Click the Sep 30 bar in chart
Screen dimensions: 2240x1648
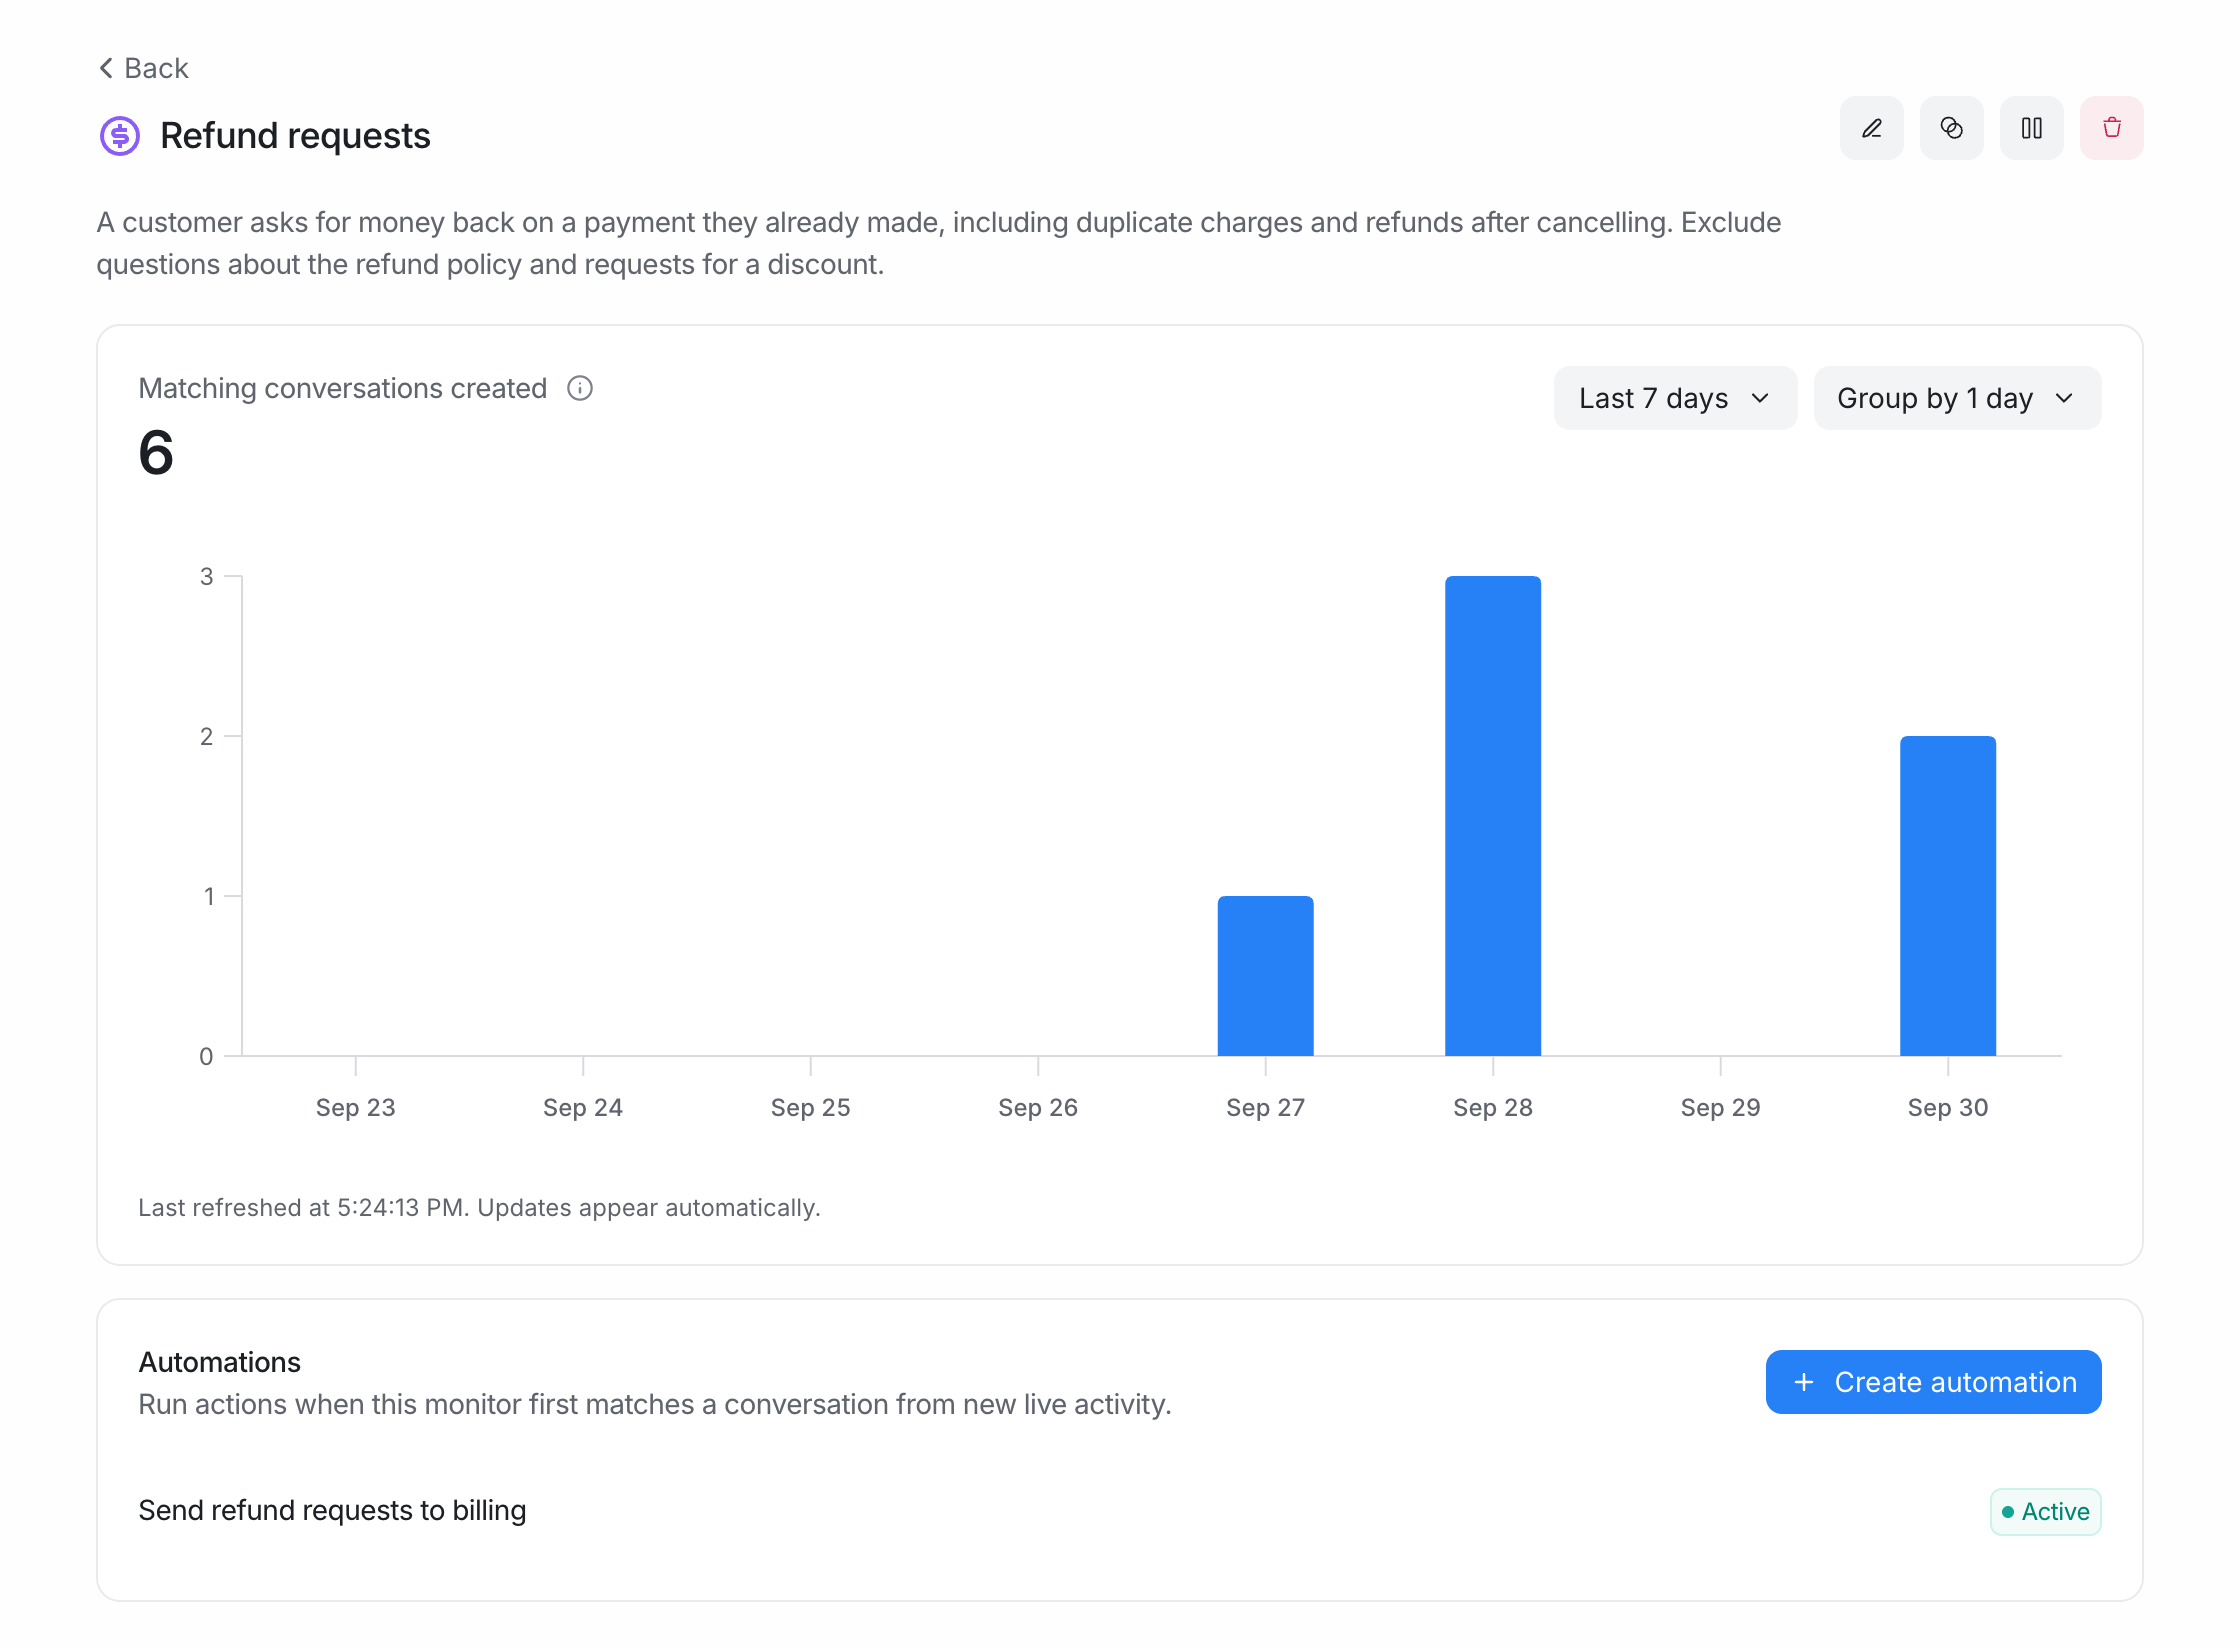tap(1948, 896)
